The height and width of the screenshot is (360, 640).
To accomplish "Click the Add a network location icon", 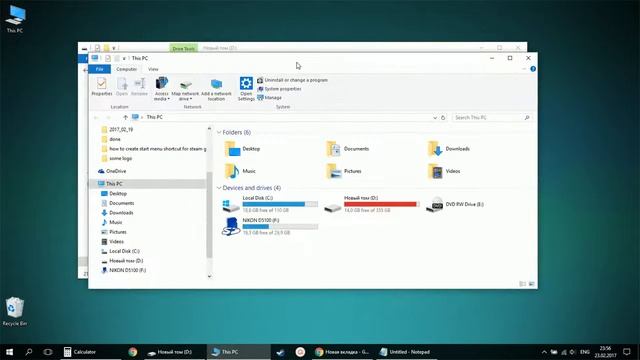I will click(x=216, y=90).
